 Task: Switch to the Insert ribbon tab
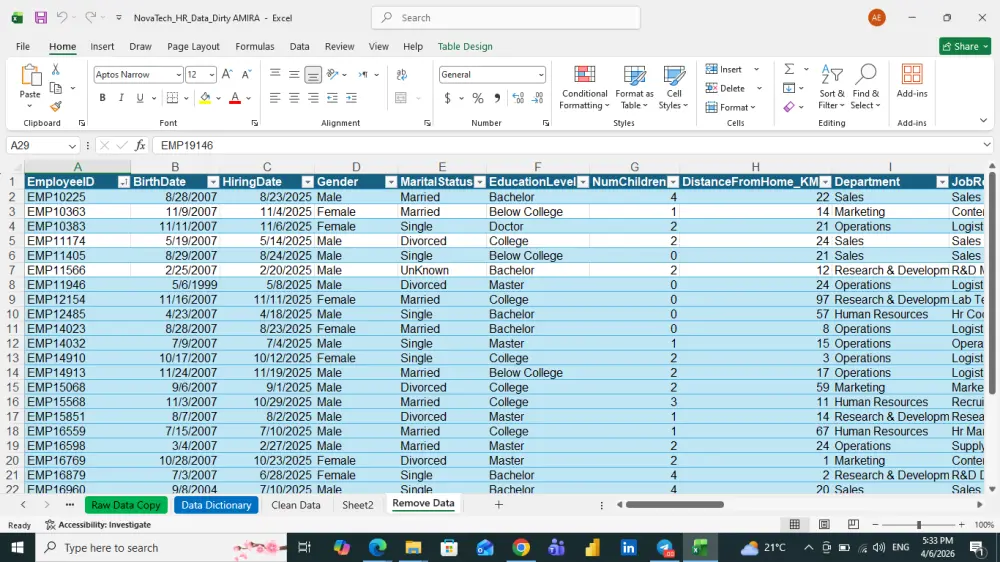pyautogui.click(x=102, y=47)
